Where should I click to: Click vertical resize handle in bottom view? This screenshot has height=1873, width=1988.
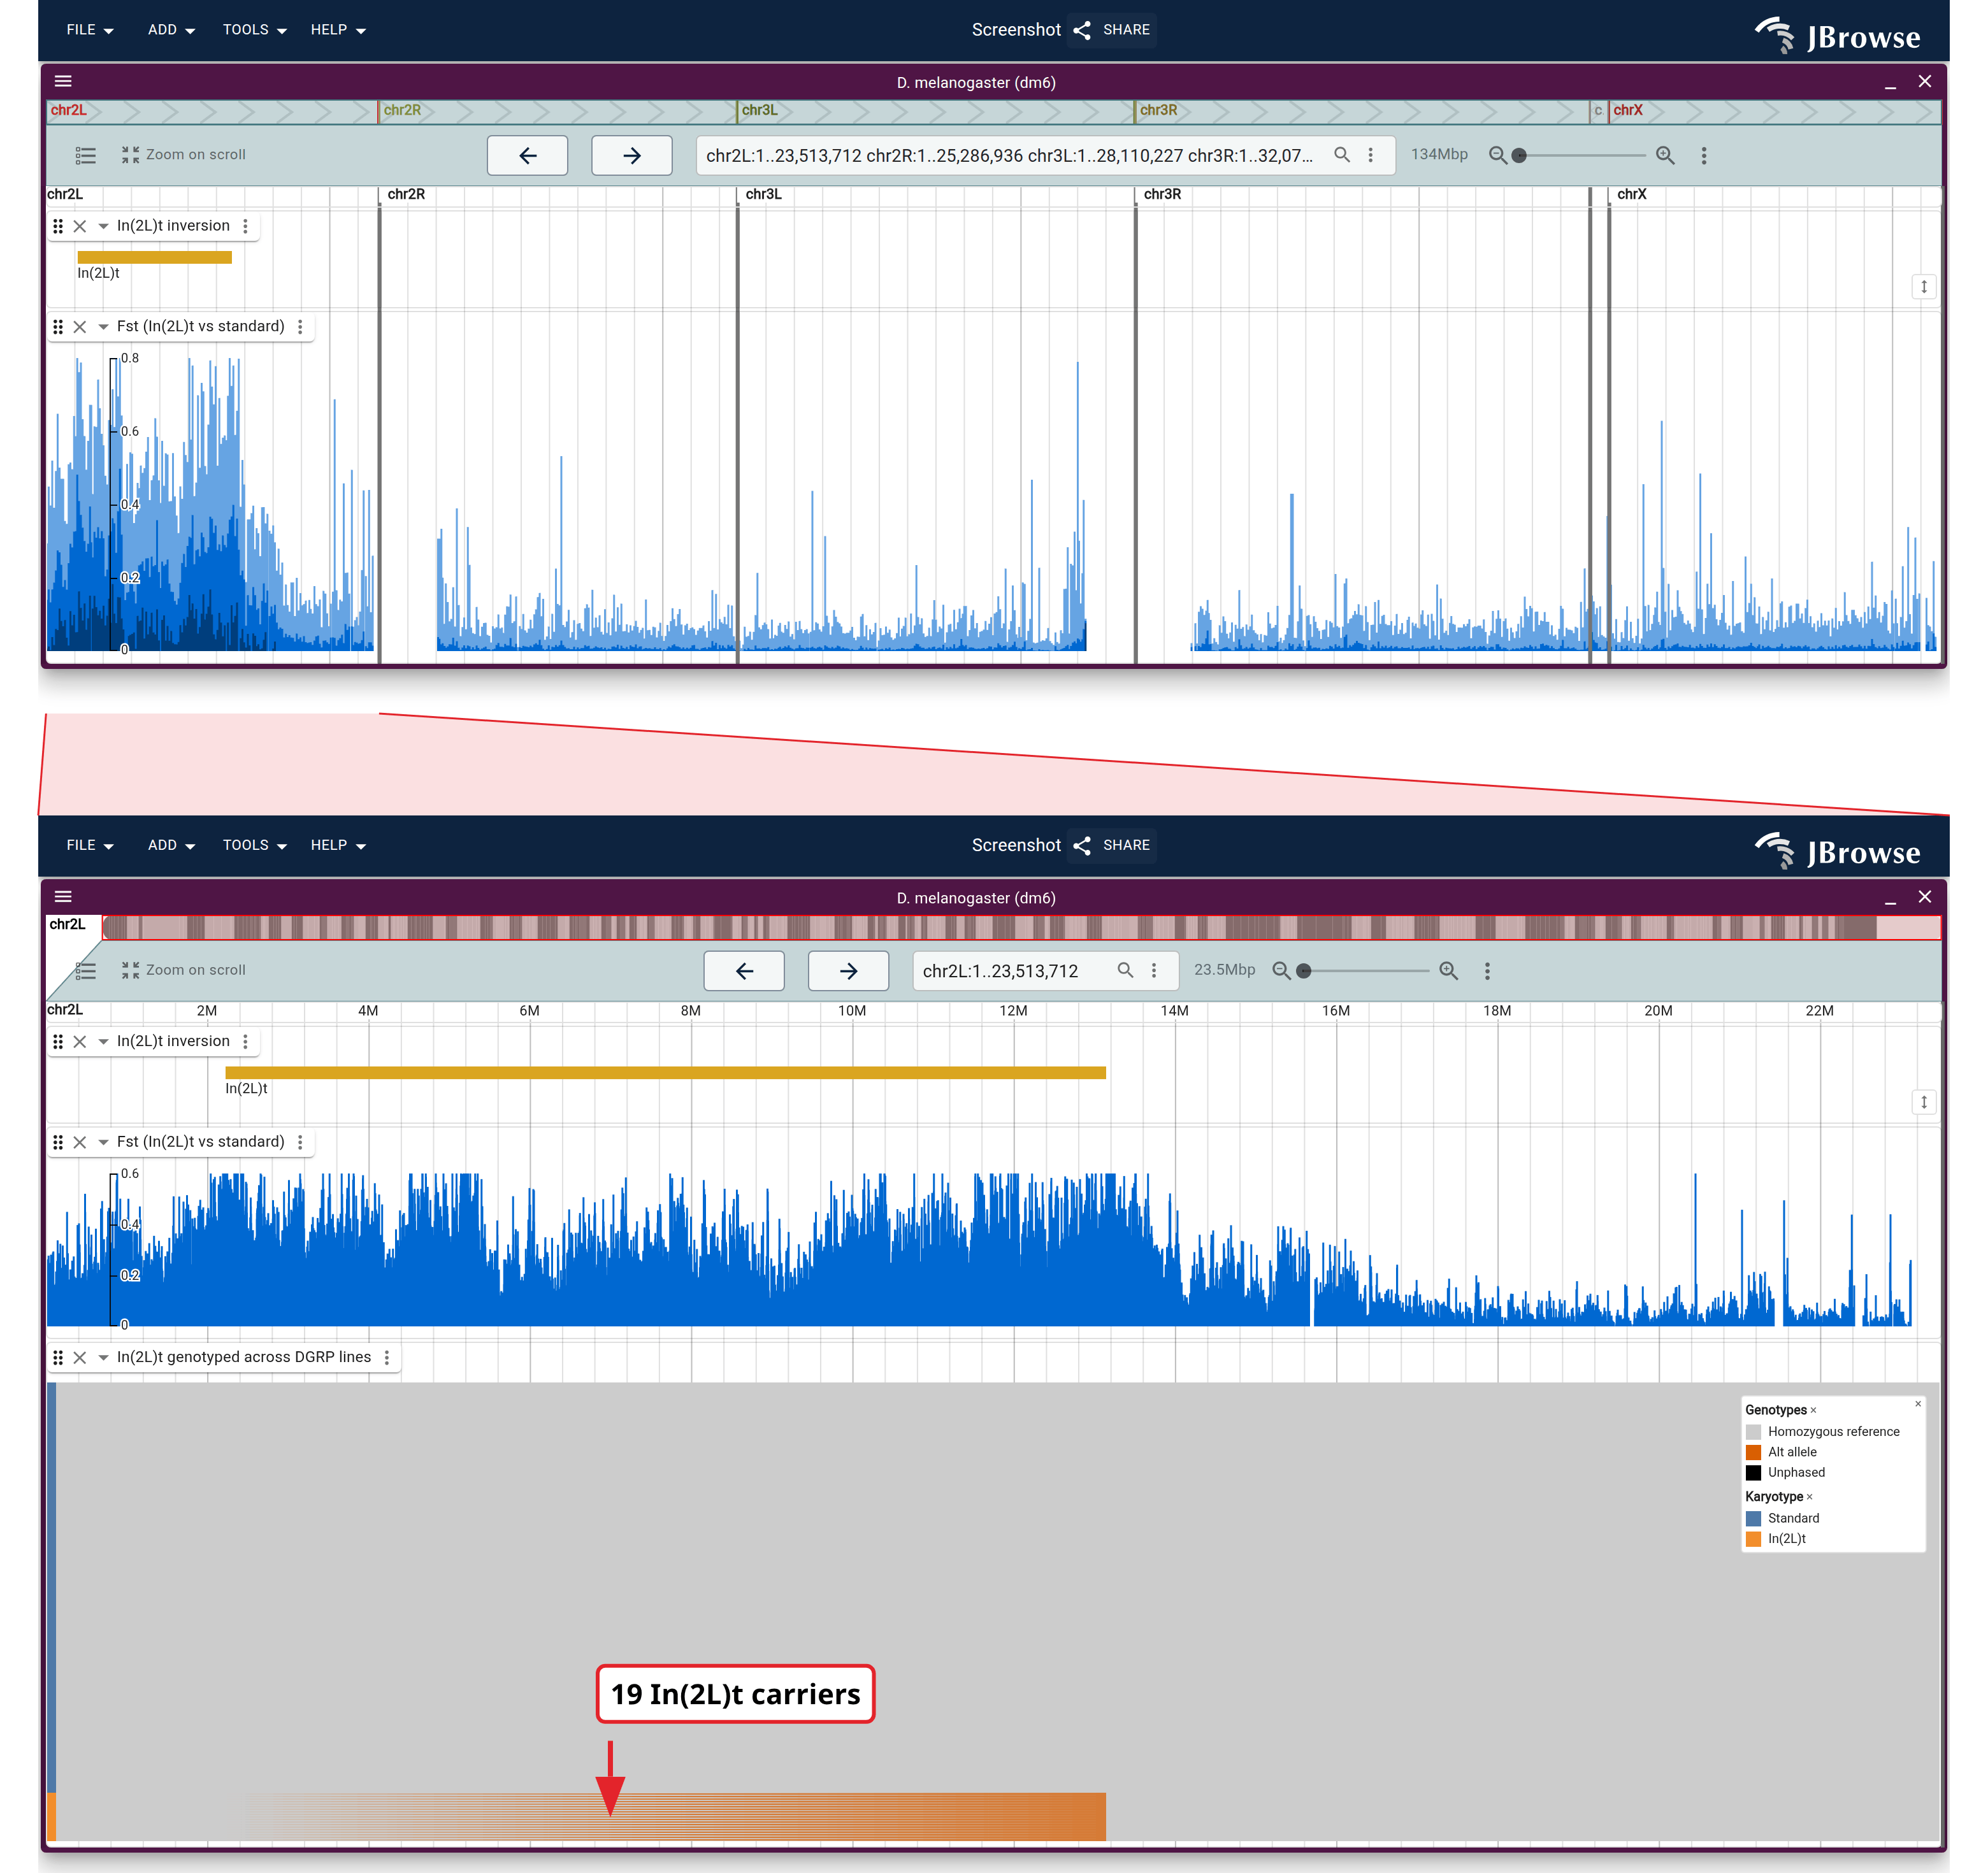point(1924,1102)
